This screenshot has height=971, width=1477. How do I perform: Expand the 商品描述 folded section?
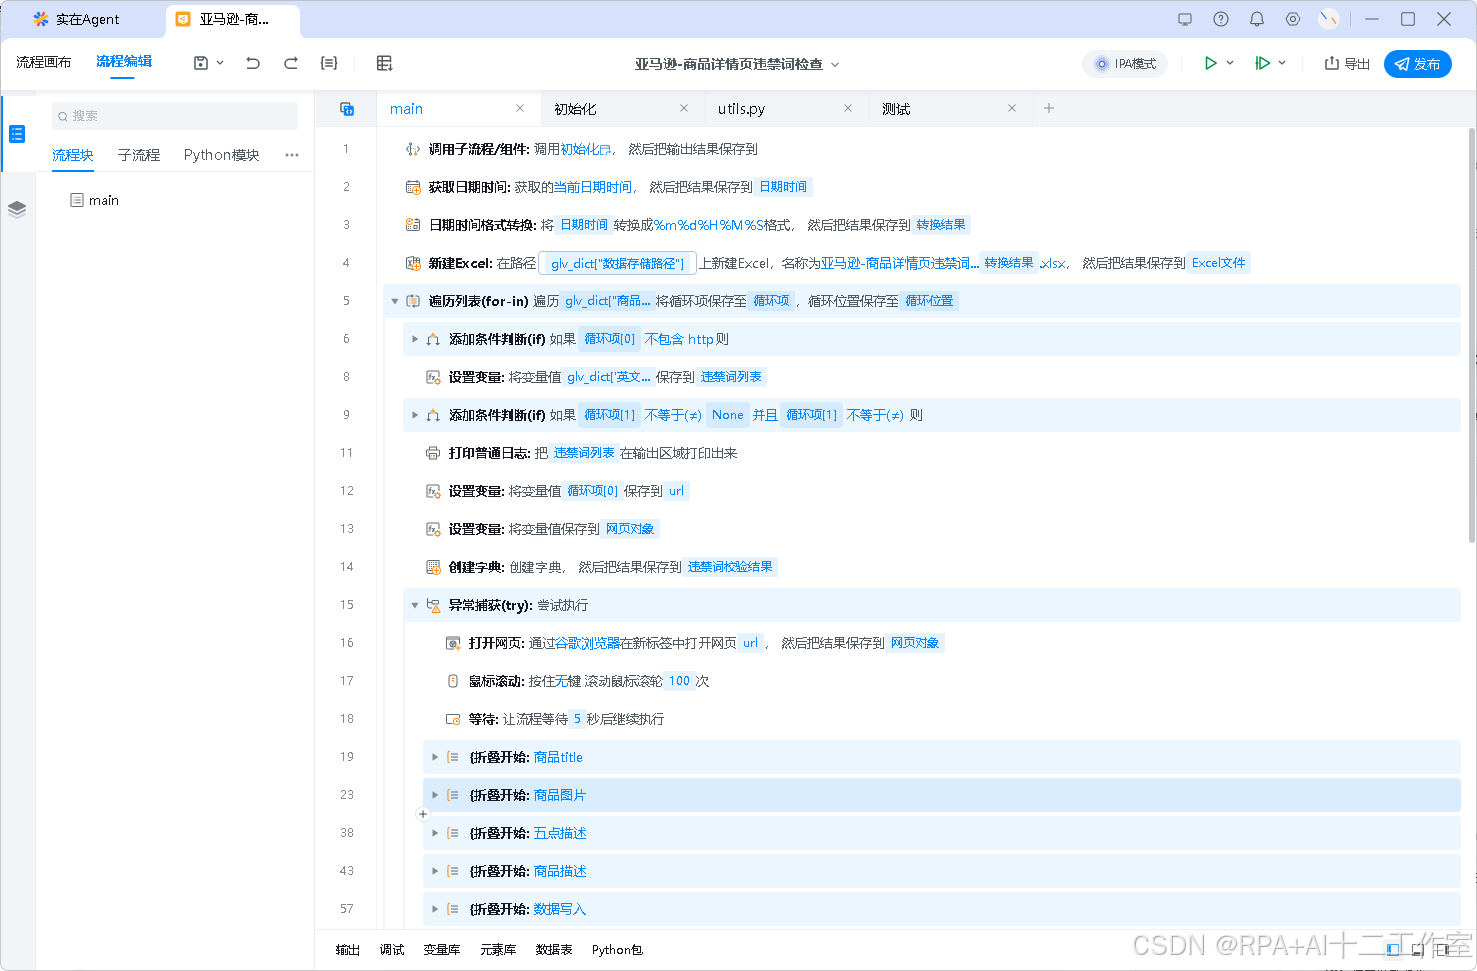(x=435, y=871)
